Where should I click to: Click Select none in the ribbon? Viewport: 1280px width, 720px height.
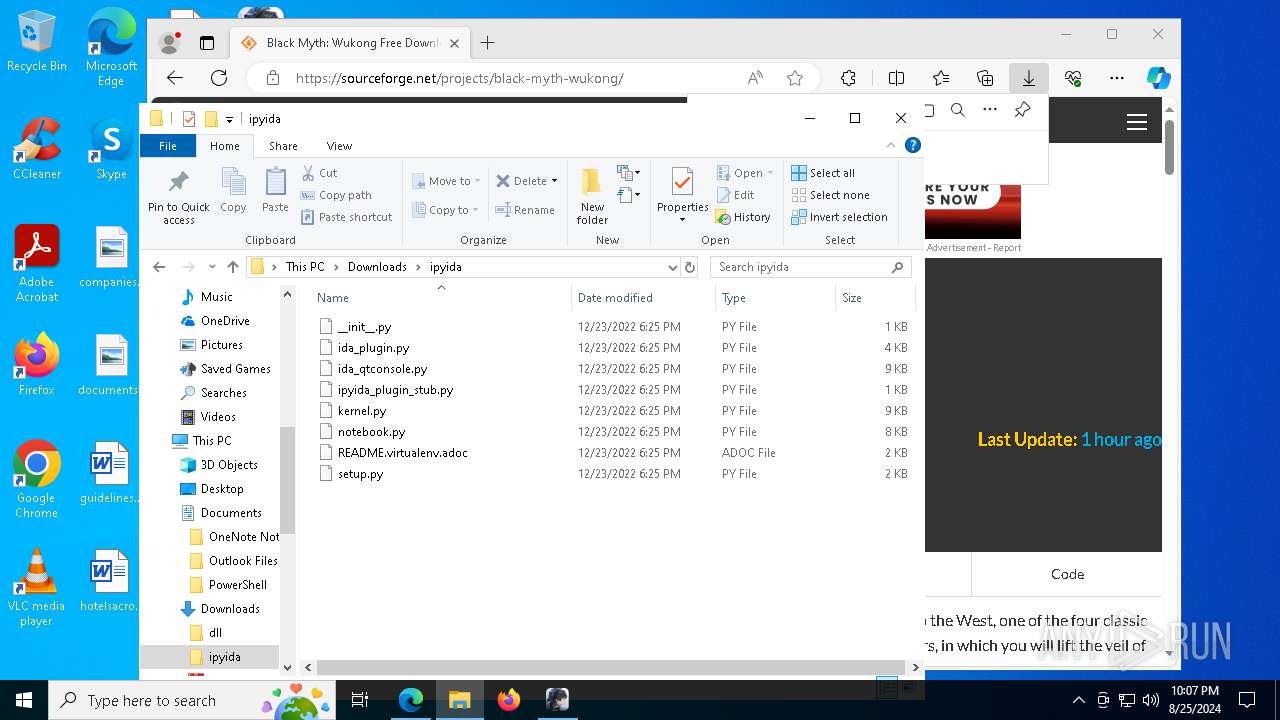830,195
